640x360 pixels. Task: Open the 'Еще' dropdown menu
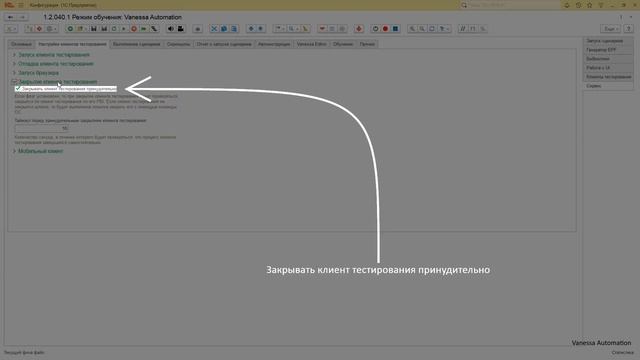coord(610,29)
